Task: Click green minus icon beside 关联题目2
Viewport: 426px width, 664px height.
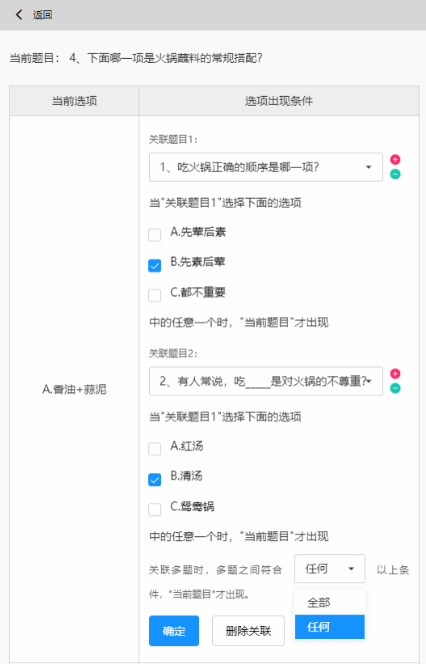Action: (x=395, y=388)
